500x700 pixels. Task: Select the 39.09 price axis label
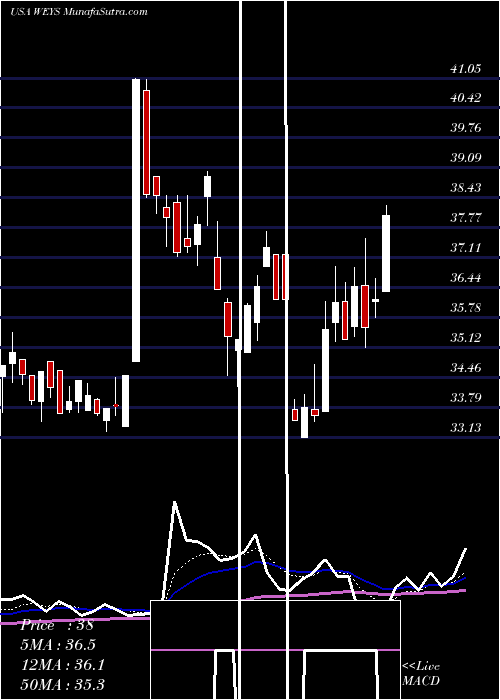click(465, 158)
